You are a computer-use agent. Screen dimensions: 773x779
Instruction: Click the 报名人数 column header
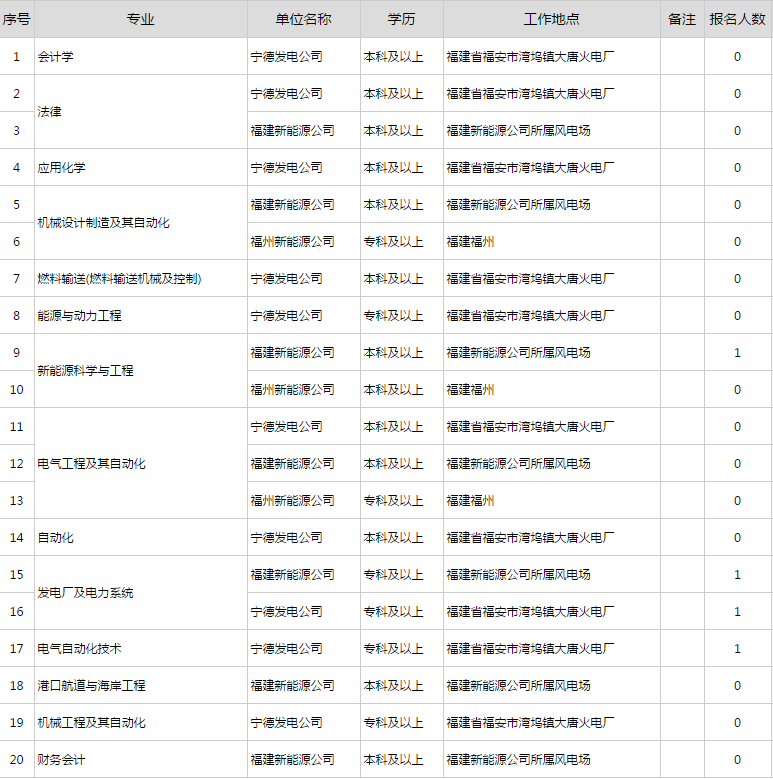point(738,19)
